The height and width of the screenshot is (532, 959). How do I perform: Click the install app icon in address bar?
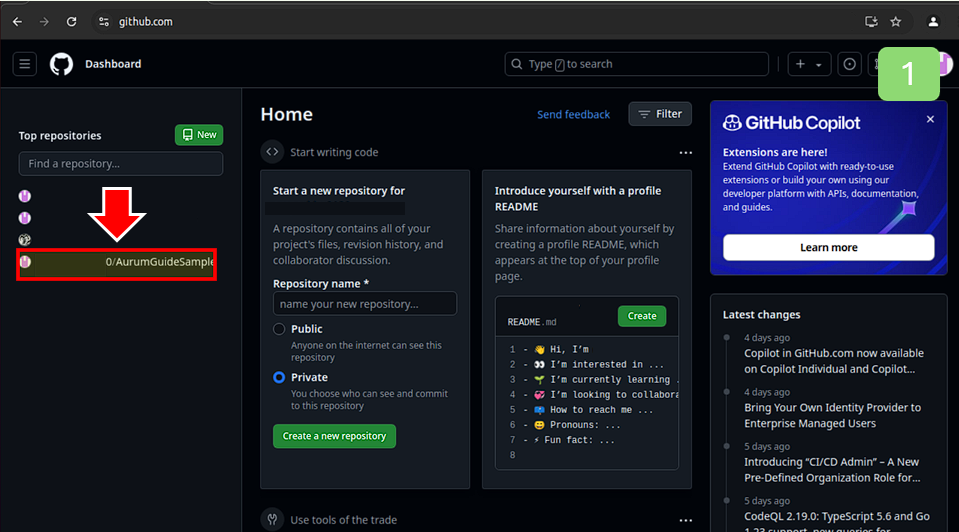pyautogui.click(x=871, y=21)
